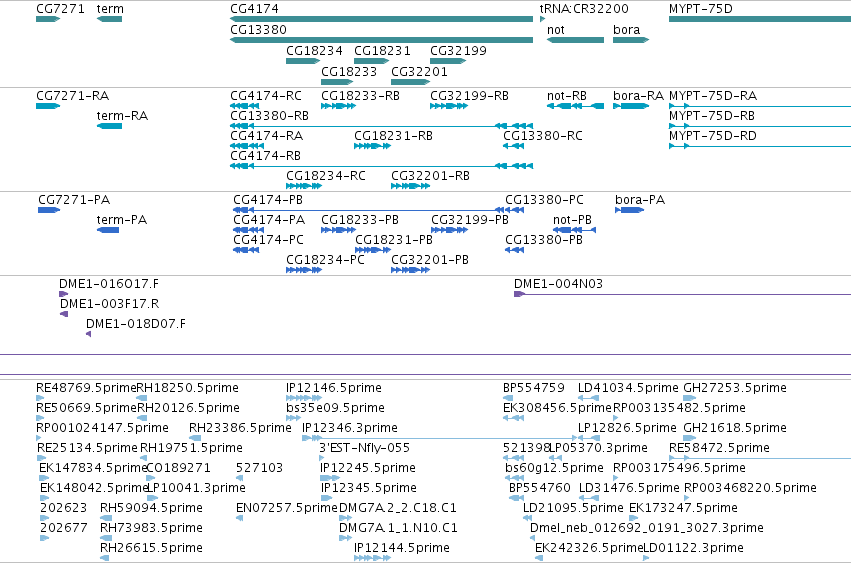Select the DME1-003F17.R feature label
Viewport: 851px width, 563px height.
[x=110, y=304]
